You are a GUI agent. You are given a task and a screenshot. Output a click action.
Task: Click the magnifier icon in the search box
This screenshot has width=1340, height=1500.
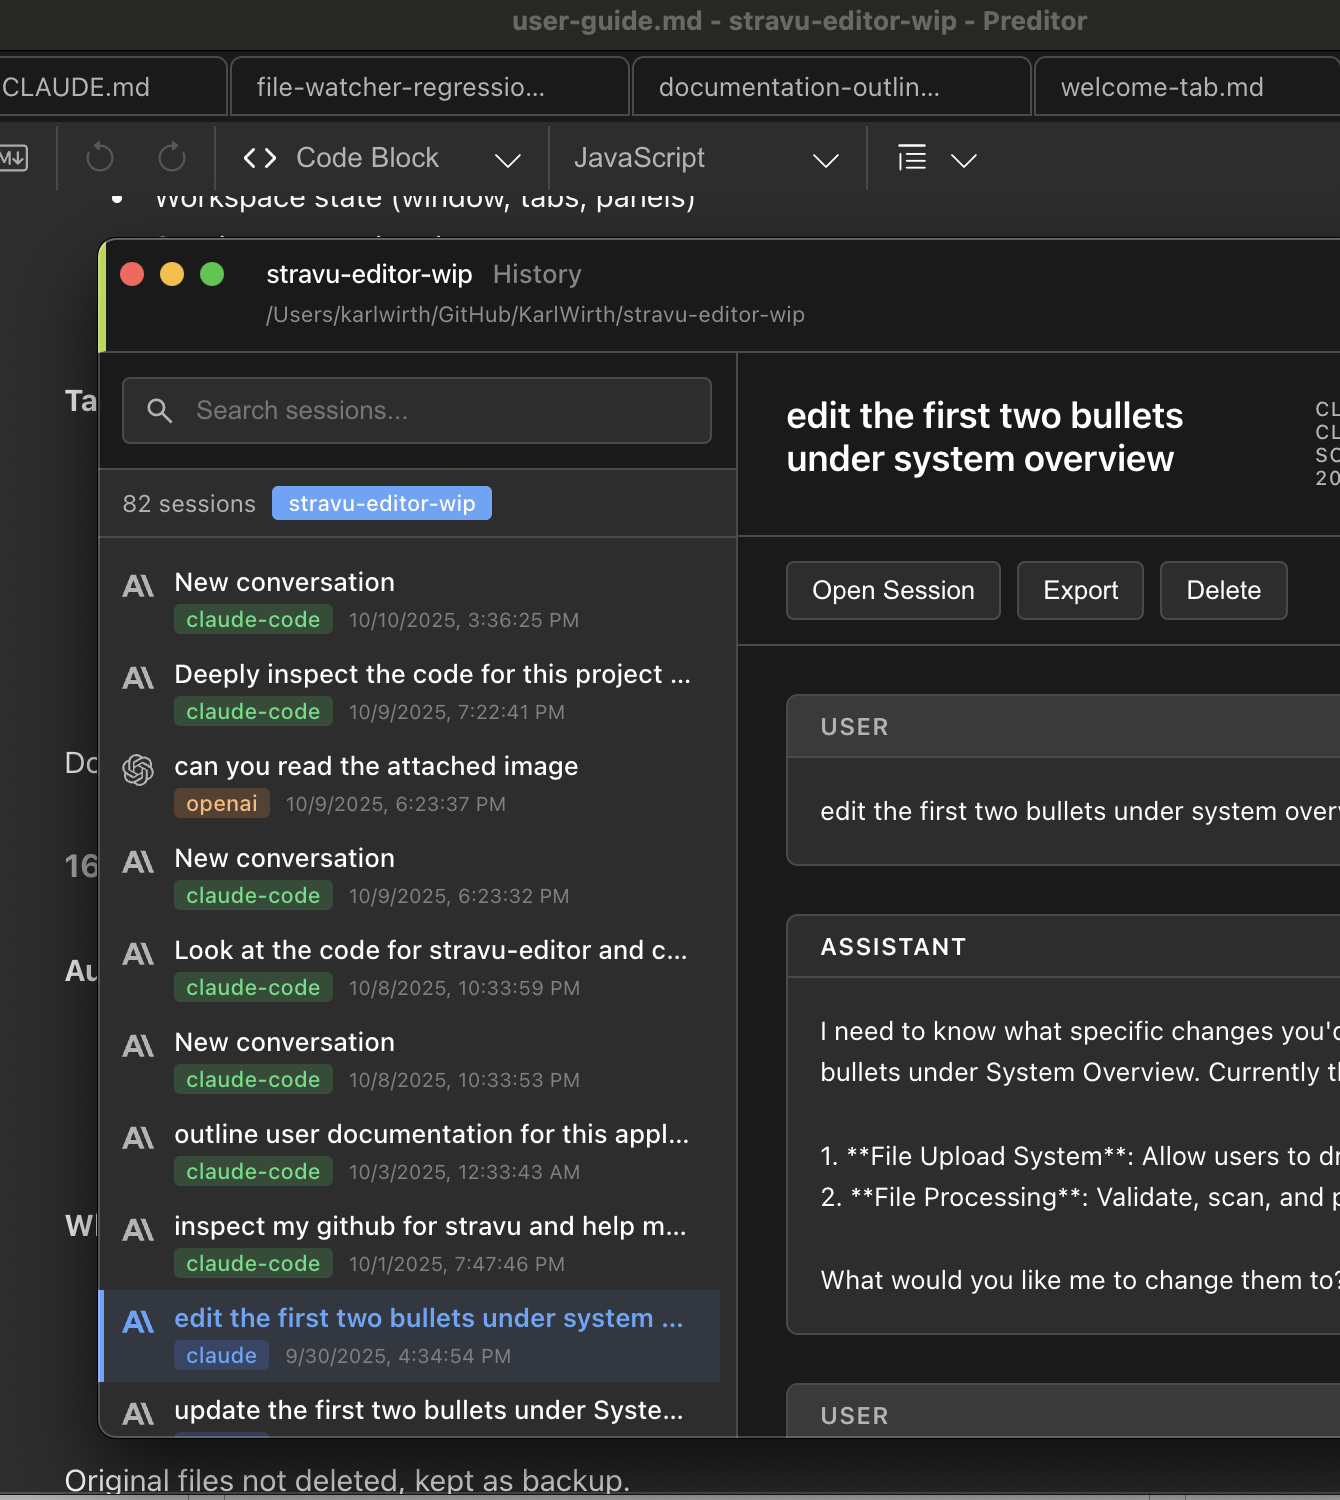pyautogui.click(x=160, y=410)
